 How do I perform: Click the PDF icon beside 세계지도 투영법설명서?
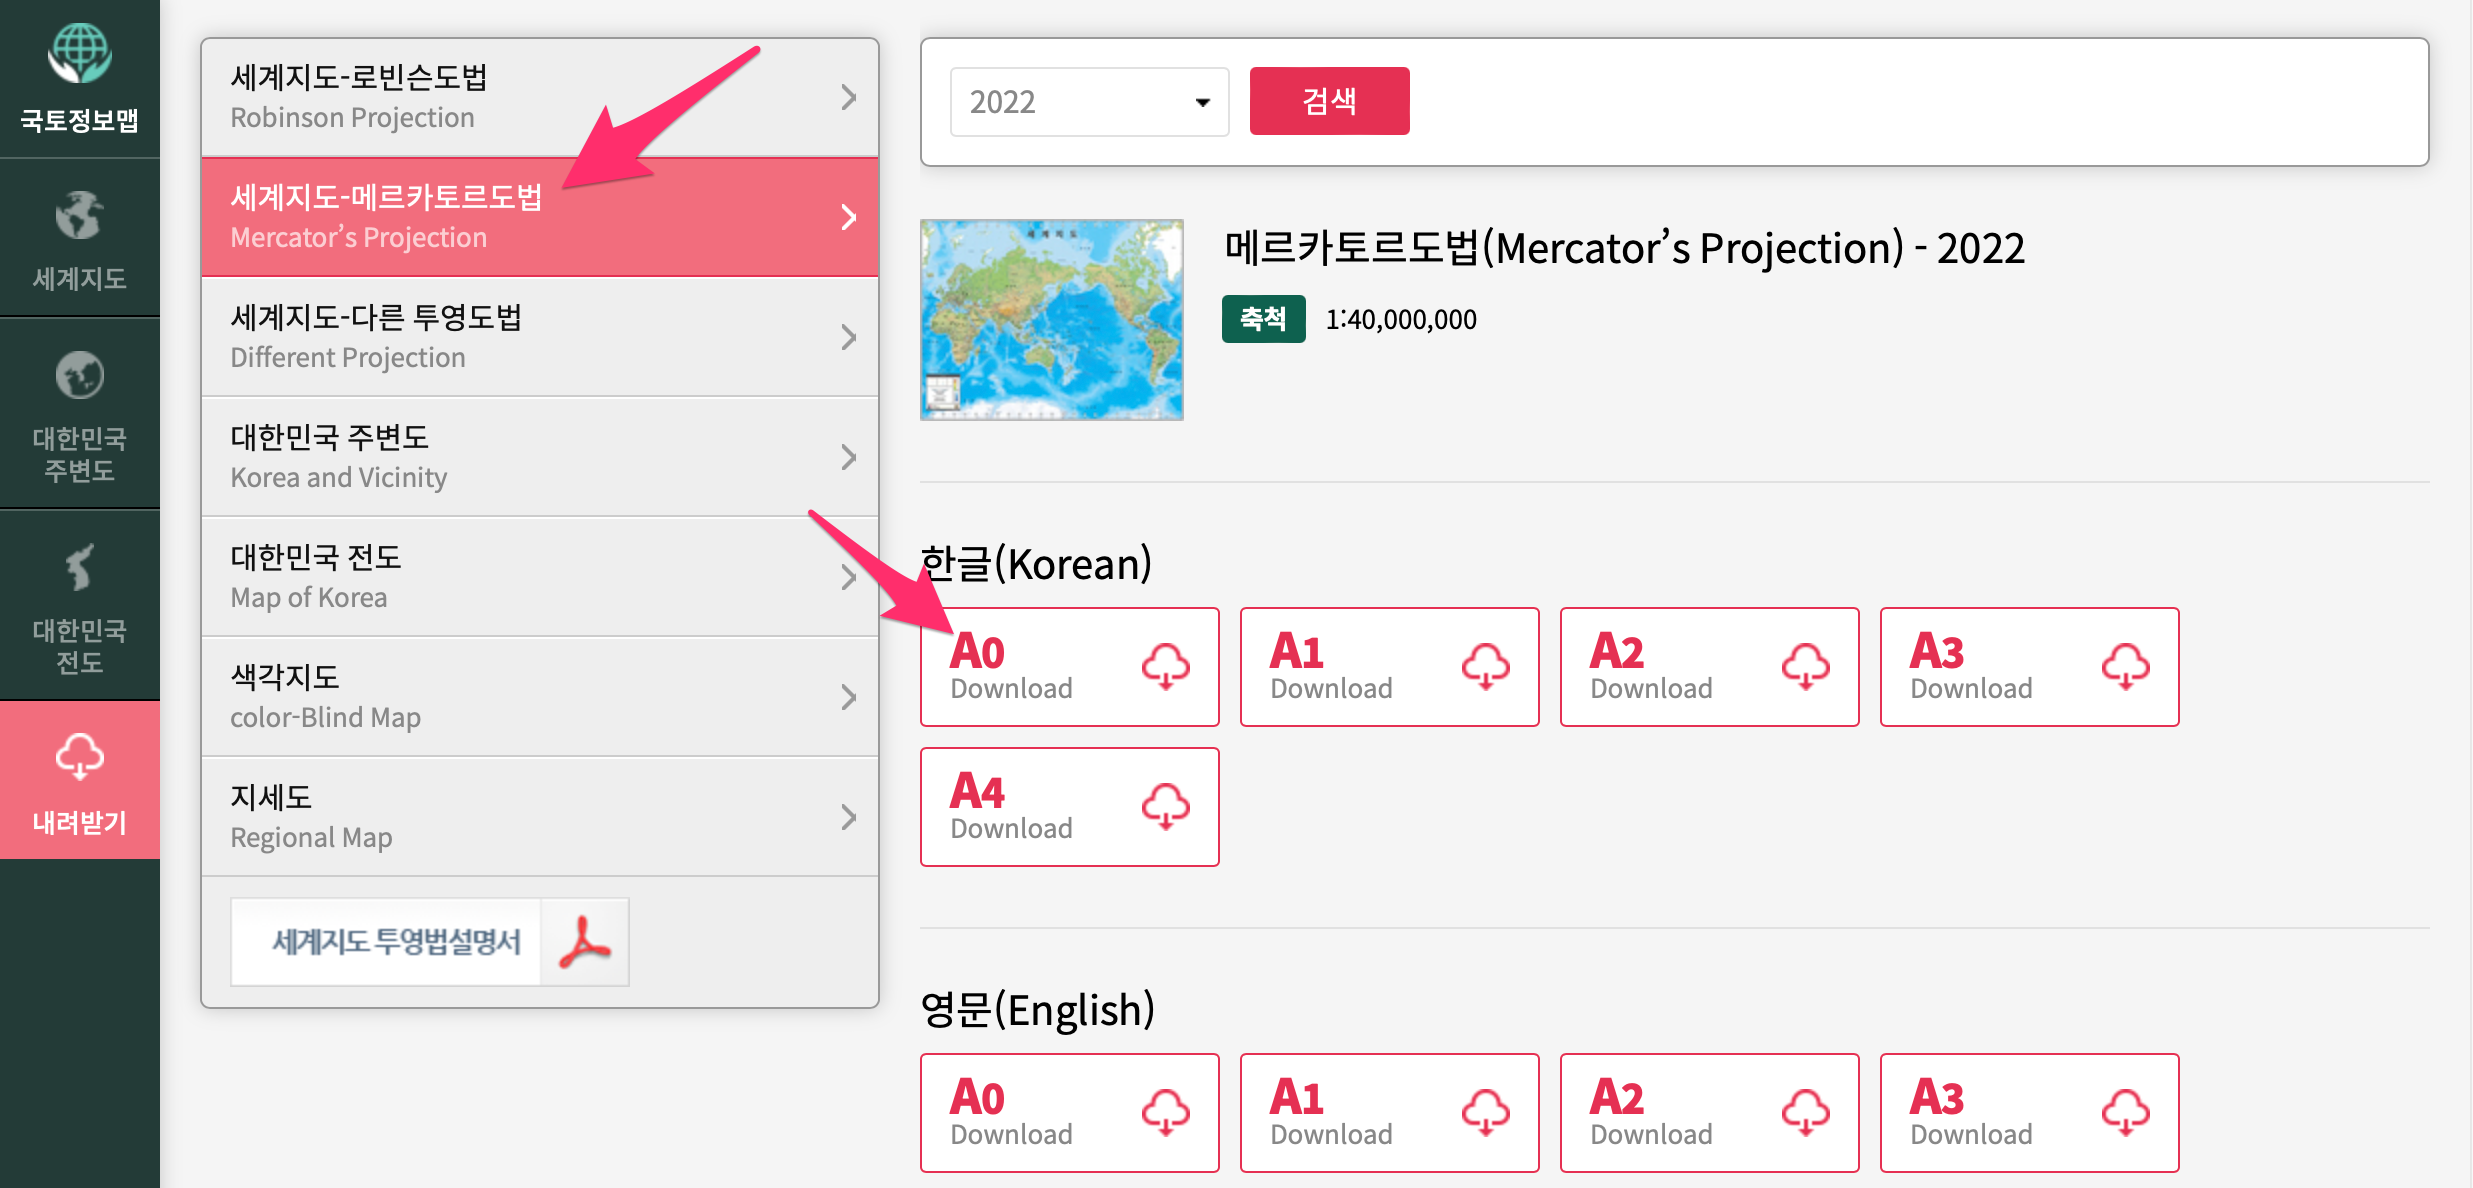pyautogui.click(x=585, y=942)
